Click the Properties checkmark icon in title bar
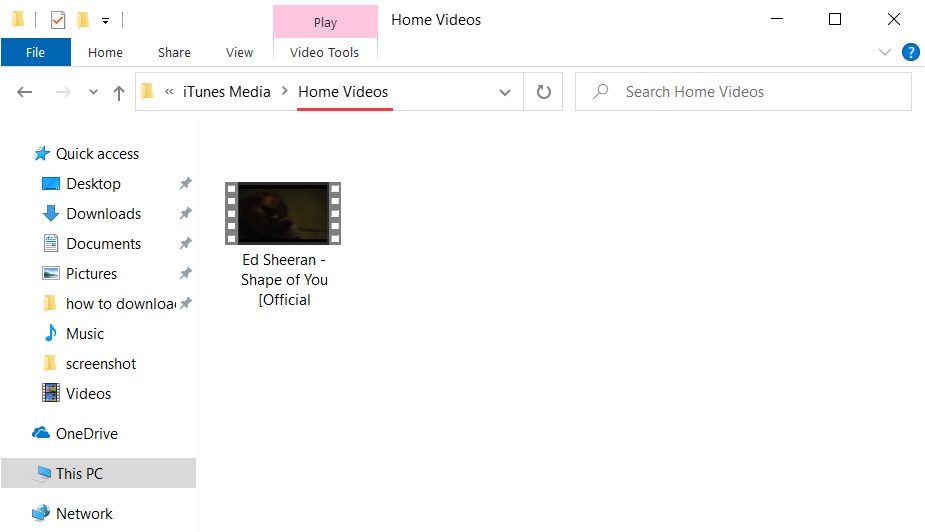This screenshot has height=532, width=925. click(x=58, y=19)
